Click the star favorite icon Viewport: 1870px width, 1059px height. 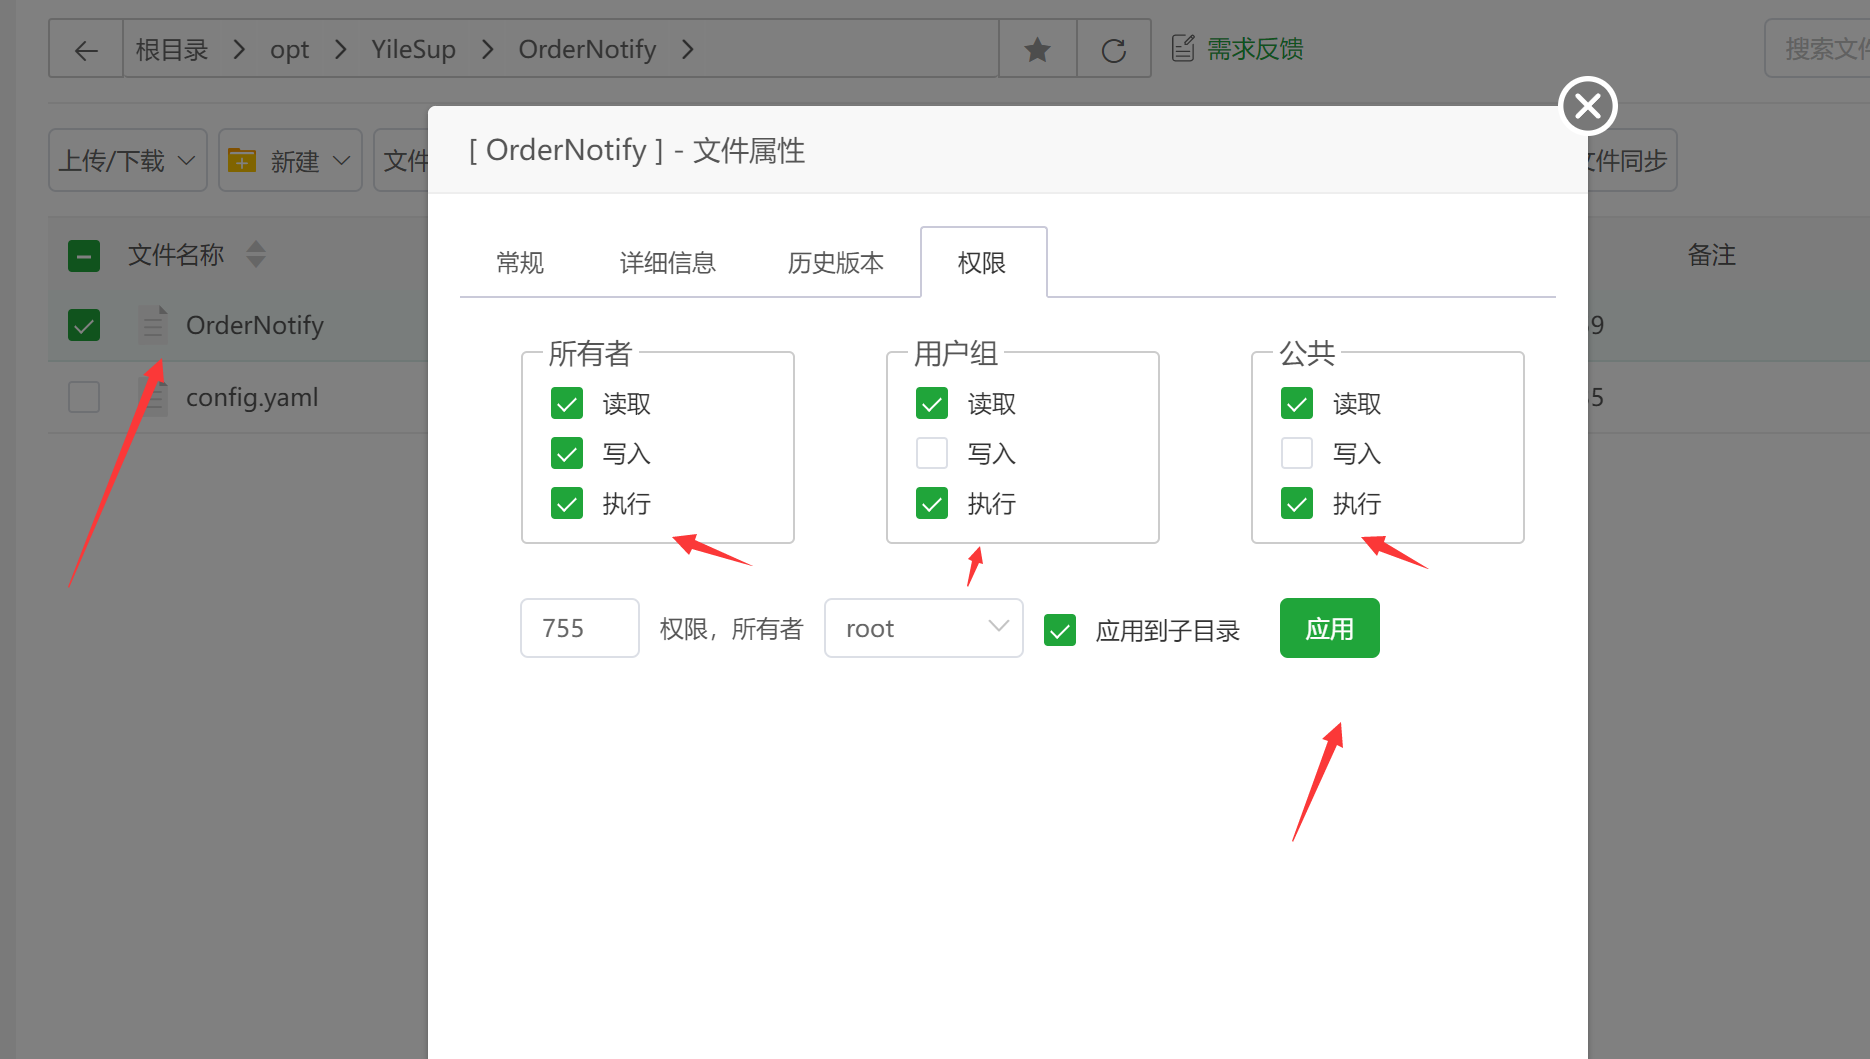click(1037, 50)
